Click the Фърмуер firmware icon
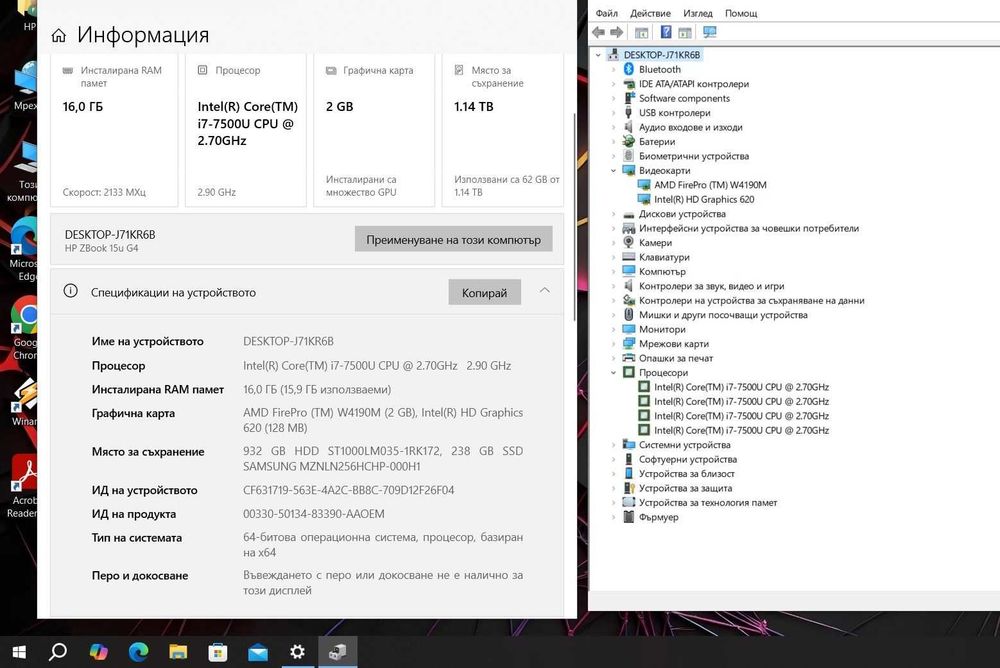 628,517
